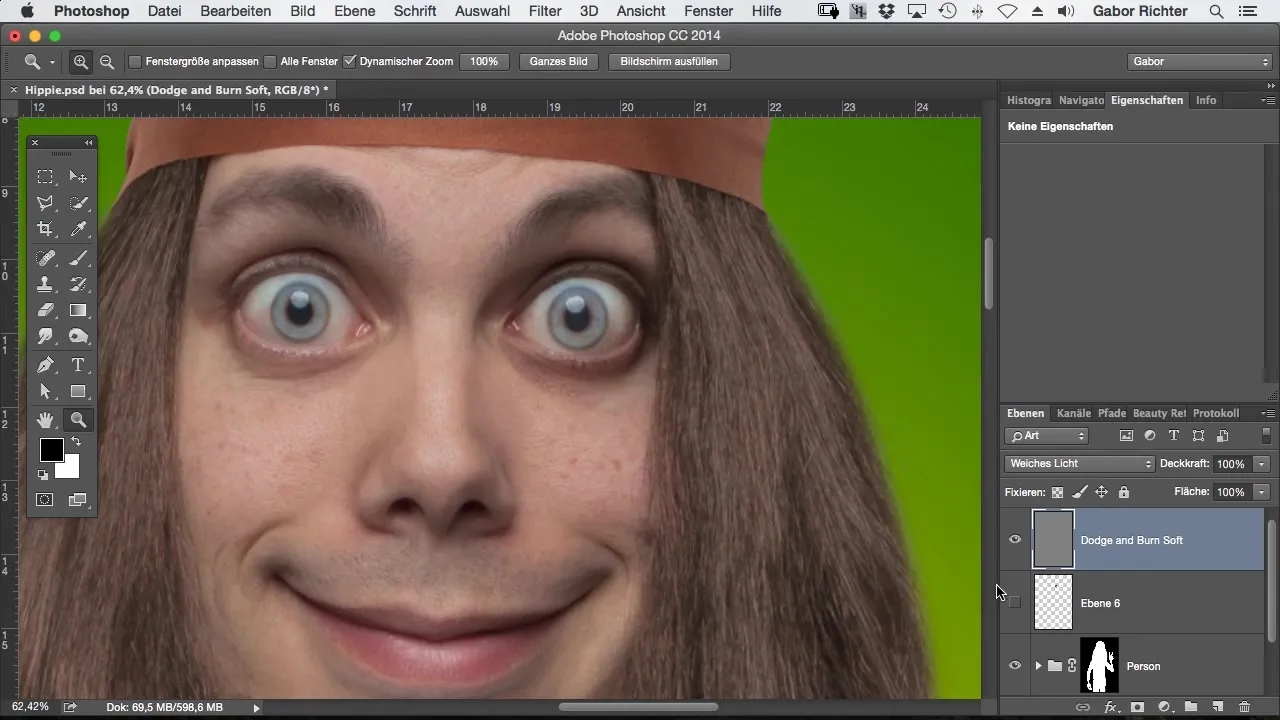Select the Rectangular Marquee tool
The width and height of the screenshot is (1280, 720).
tap(46, 177)
